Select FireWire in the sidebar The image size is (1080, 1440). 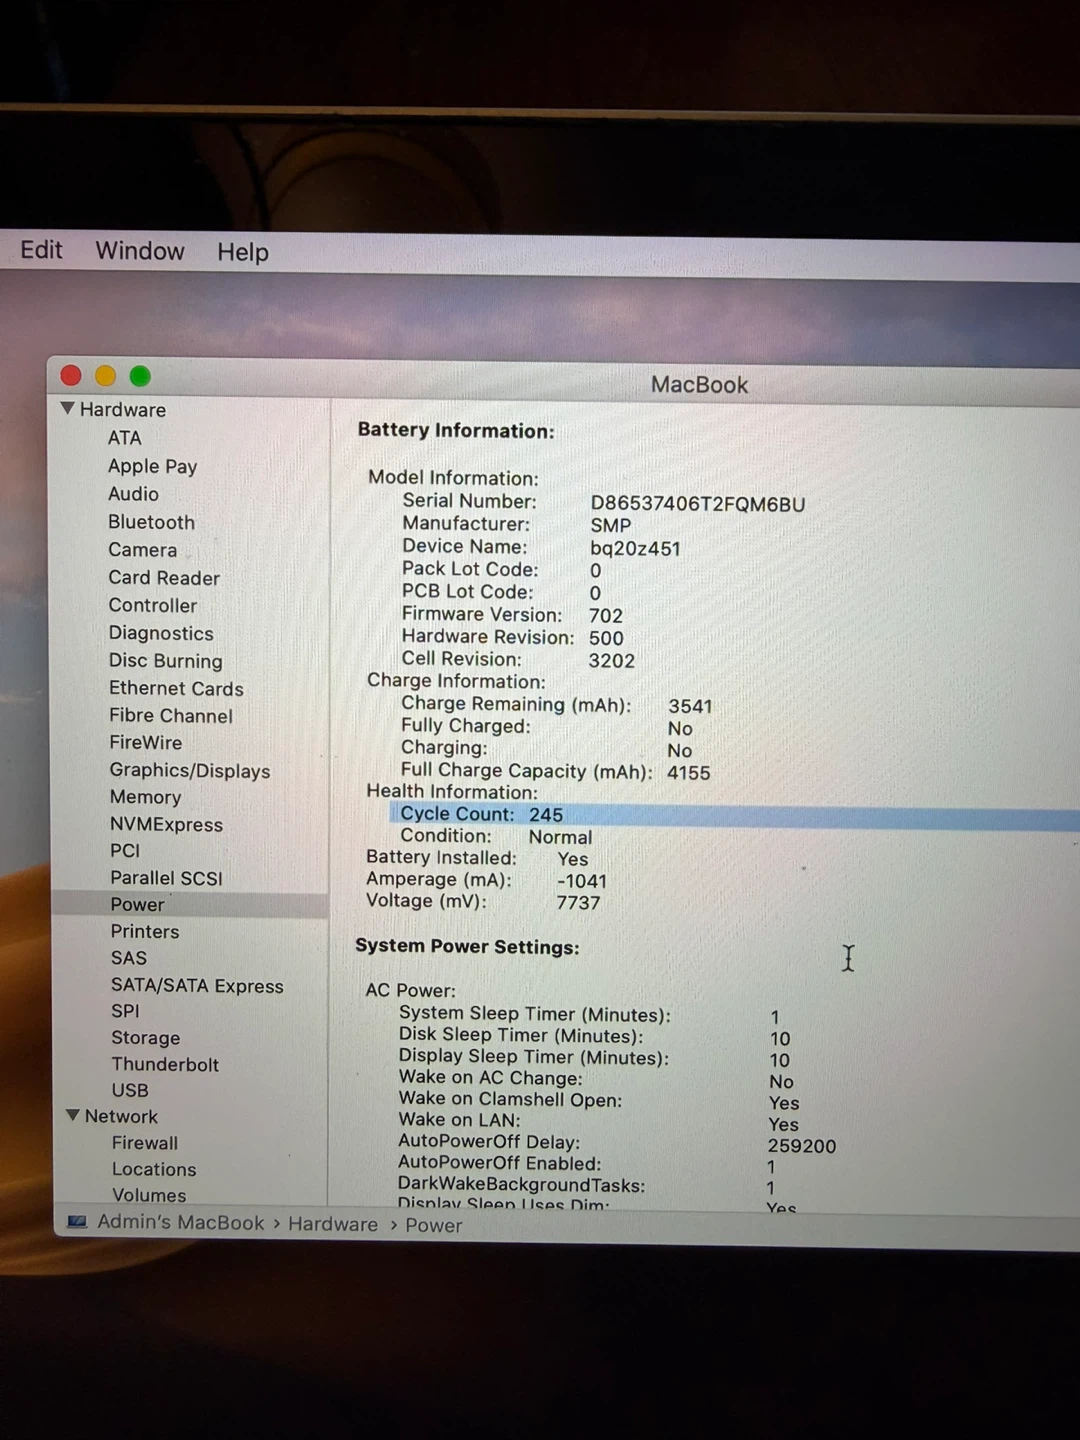click(x=146, y=743)
